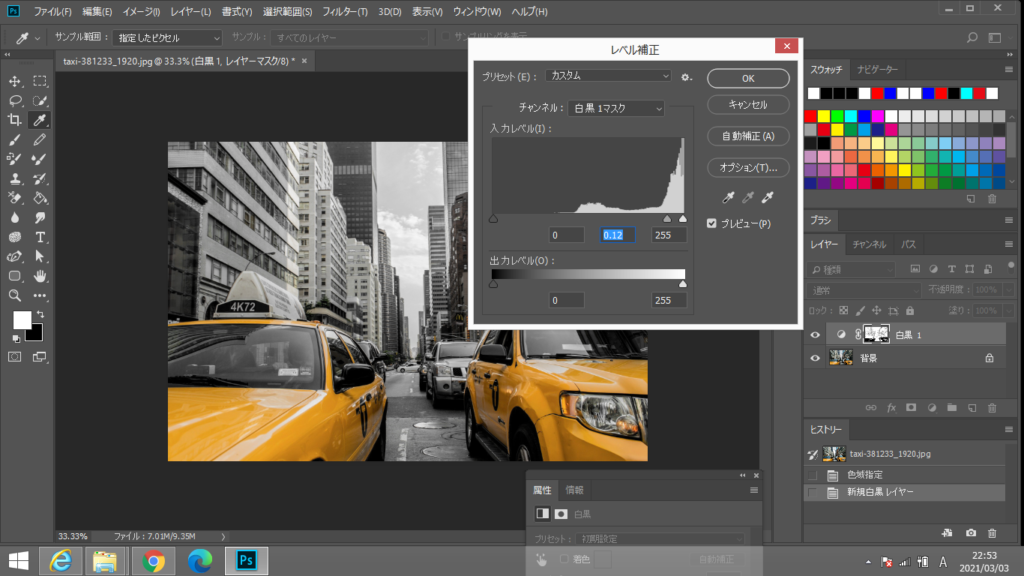This screenshot has height=576, width=1024.
Task: Select the Rectangular Marquee tool
Action: (x=40, y=82)
